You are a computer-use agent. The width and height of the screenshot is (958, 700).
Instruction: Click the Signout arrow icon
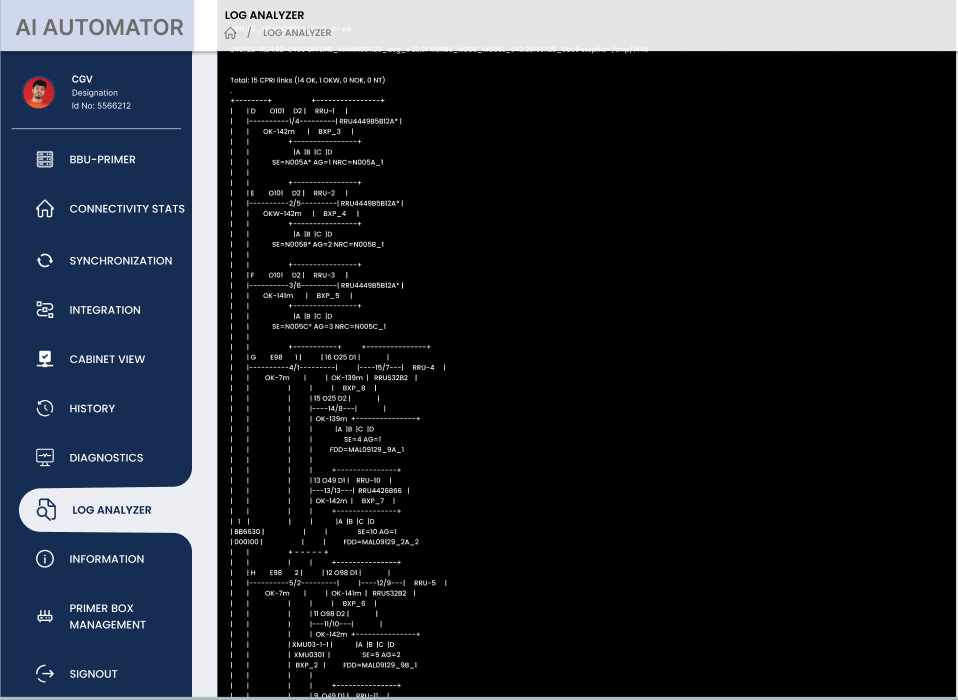point(45,674)
